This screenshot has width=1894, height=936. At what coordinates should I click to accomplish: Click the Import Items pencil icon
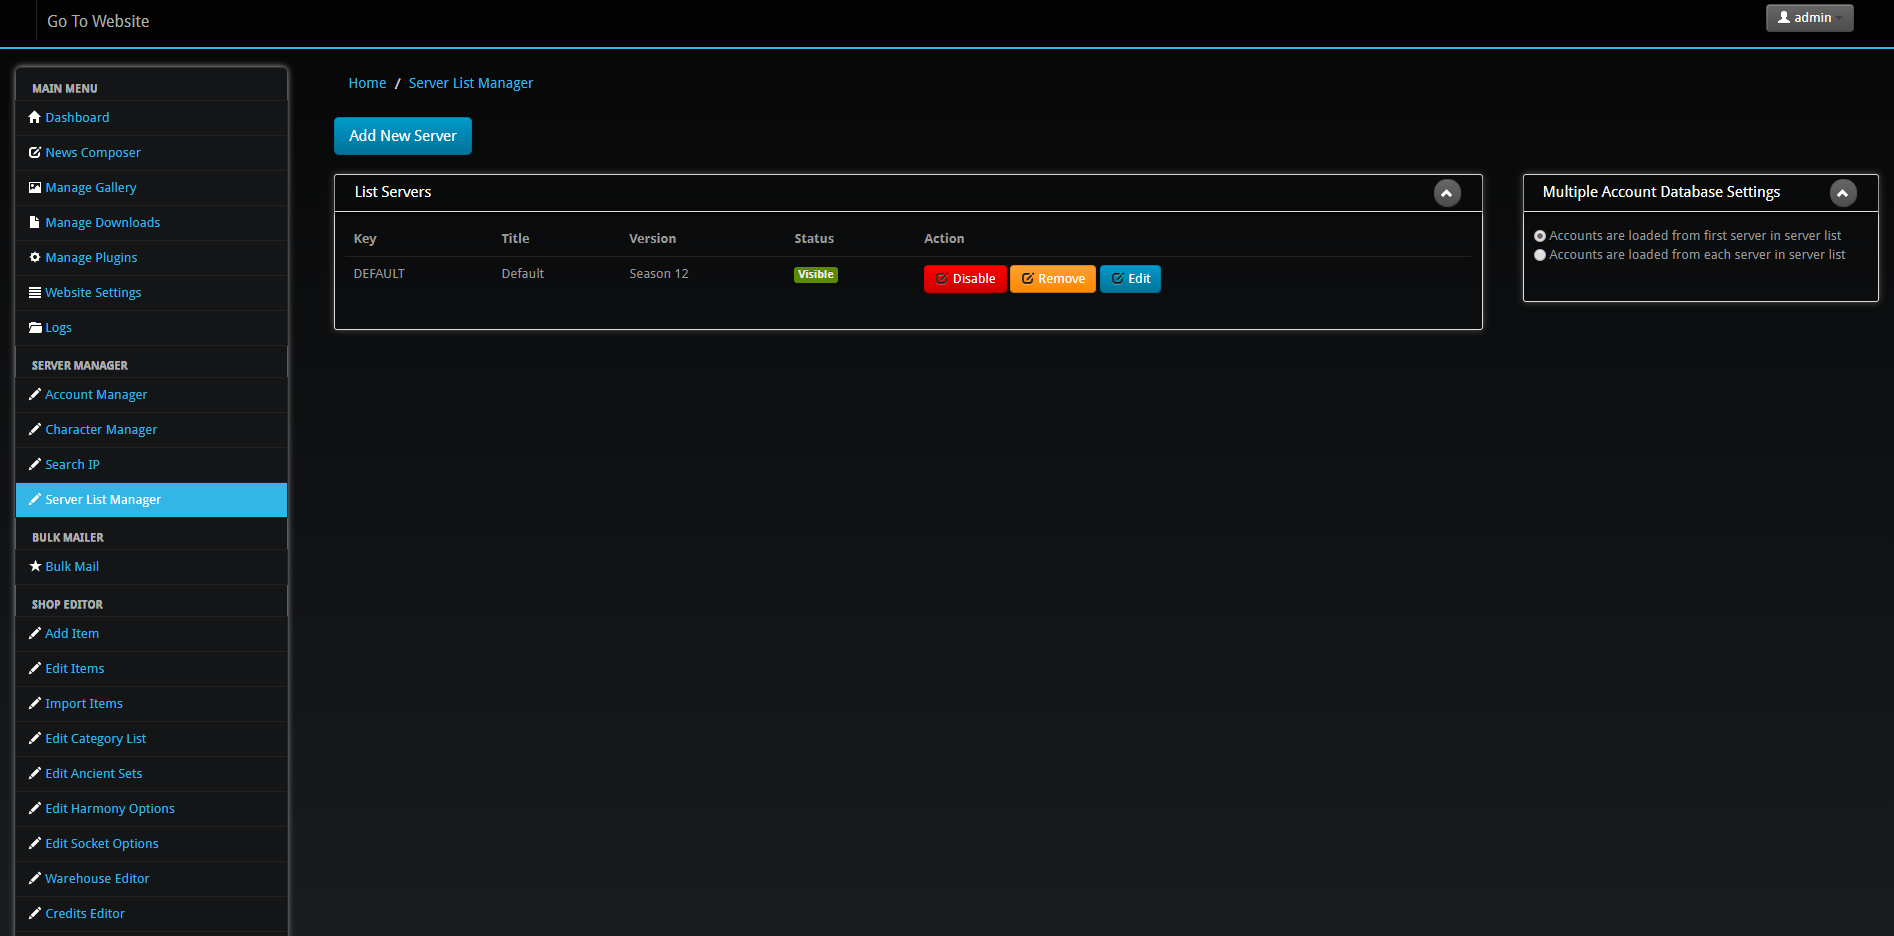pos(35,703)
